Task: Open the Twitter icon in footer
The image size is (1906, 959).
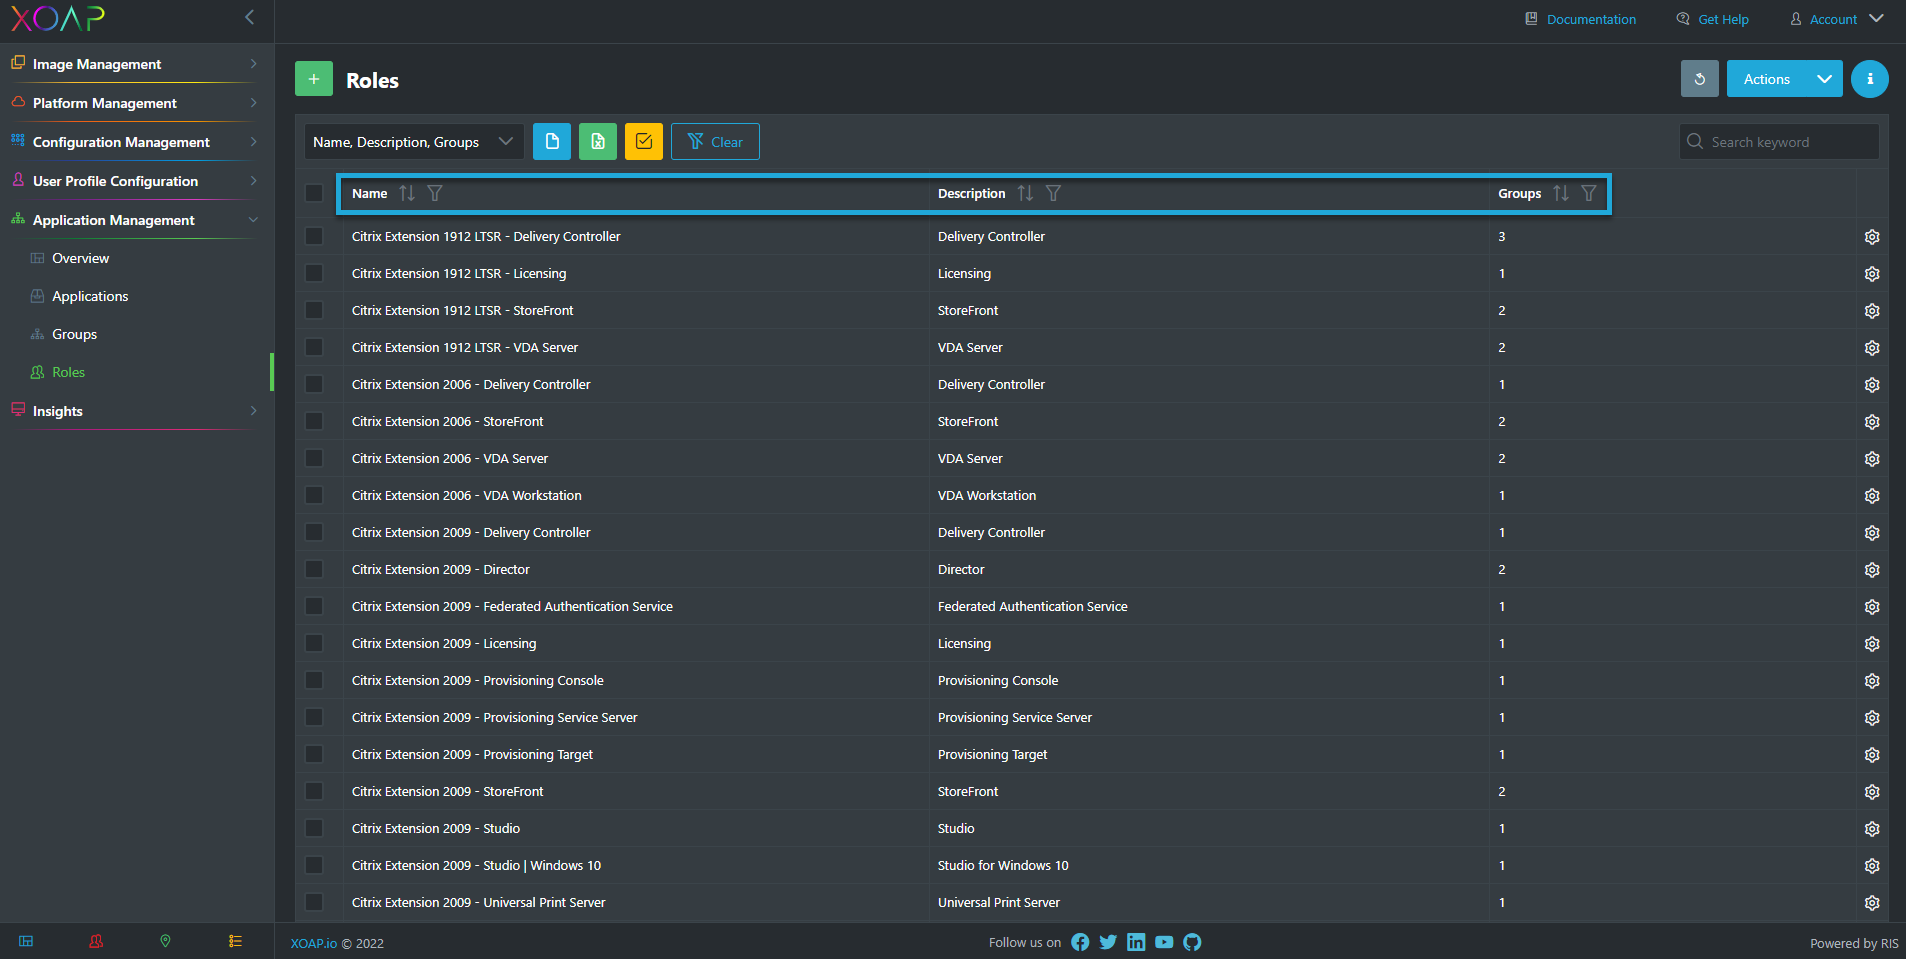Action: (1108, 942)
